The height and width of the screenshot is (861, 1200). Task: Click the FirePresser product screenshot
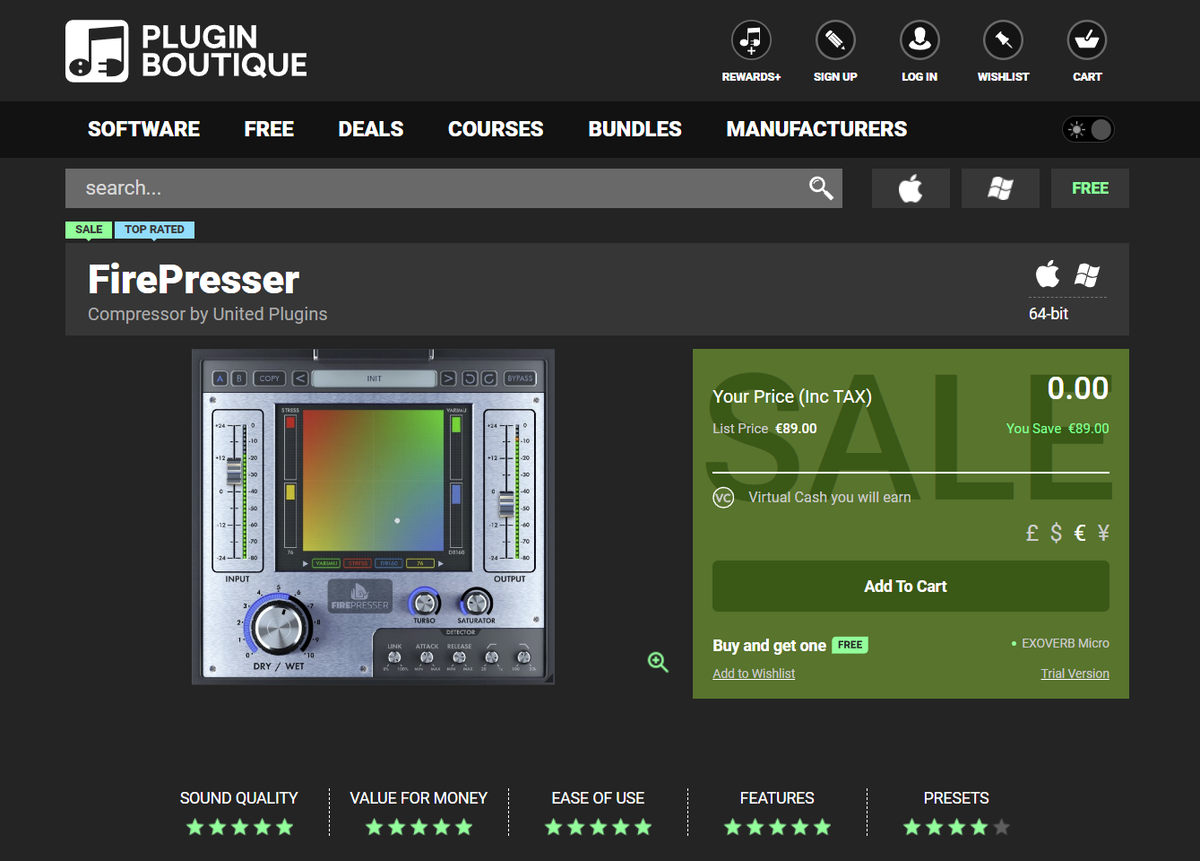(373, 517)
